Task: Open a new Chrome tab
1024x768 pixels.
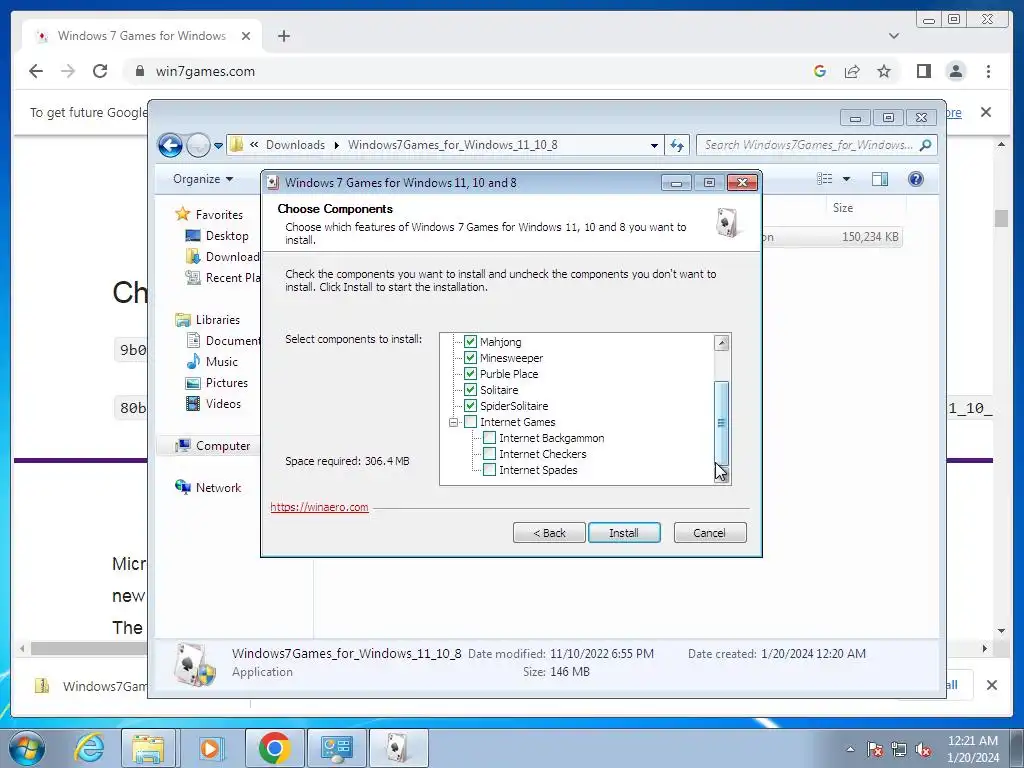Action: [283, 36]
